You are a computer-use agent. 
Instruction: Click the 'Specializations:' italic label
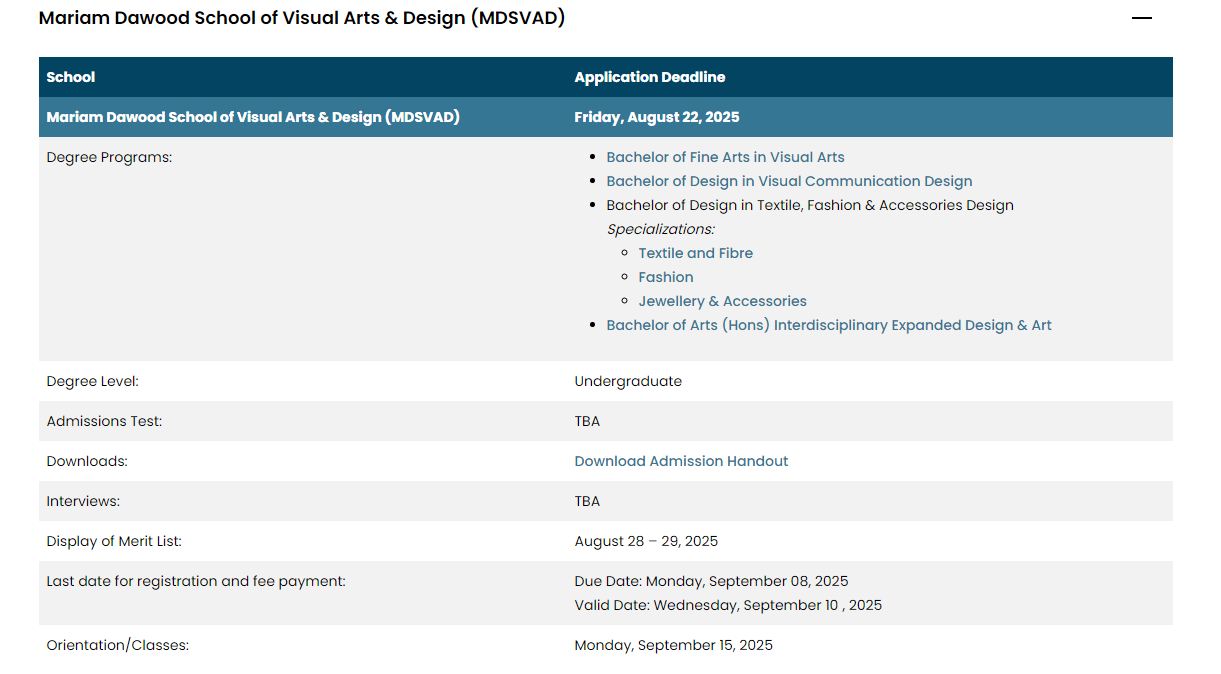point(661,229)
